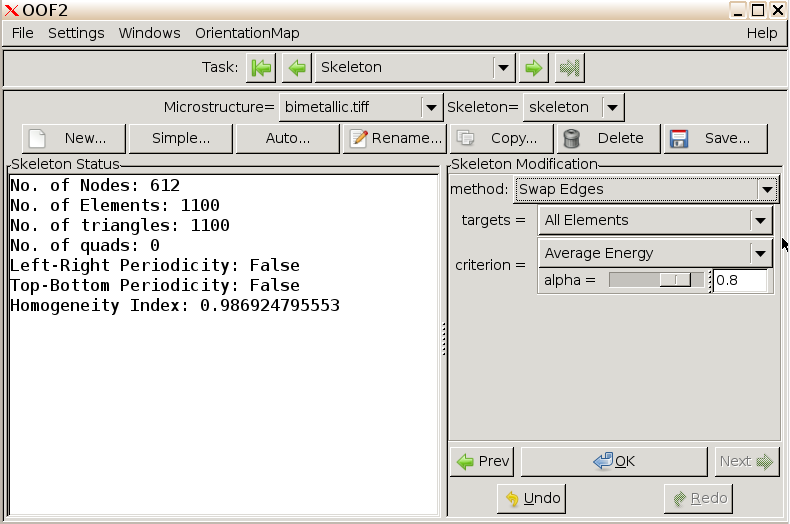Open the Task dropdown showing Skeleton
This screenshot has height=524, width=790.
coord(415,68)
